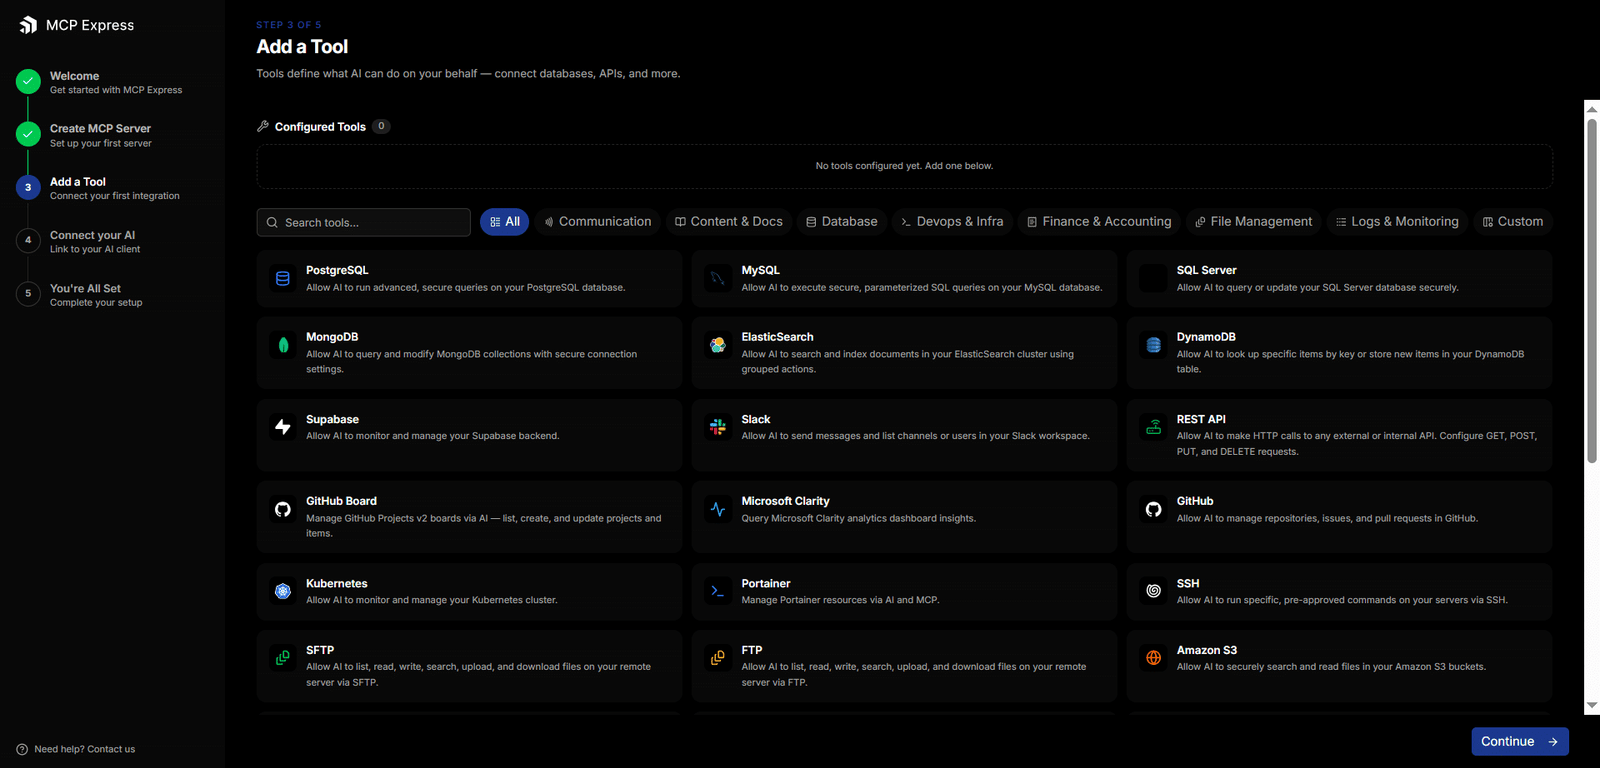Pick the MySQL tool title

tap(761, 270)
